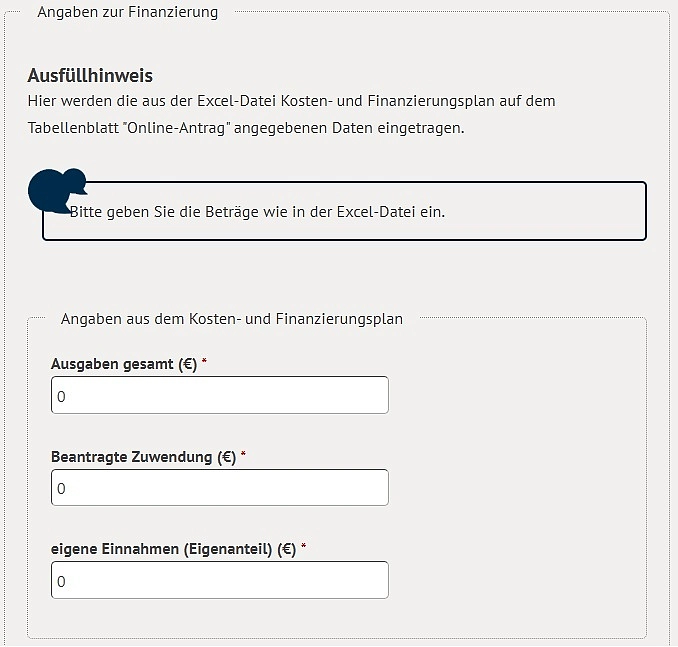The image size is (678, 647).
Task: Click the red asterisk after eigene Einnahmen label
Action: [304, 548]
